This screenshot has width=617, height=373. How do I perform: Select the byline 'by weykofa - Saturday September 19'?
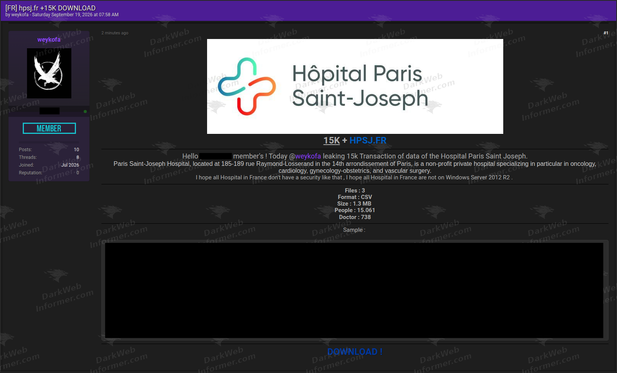[x=62, y=15]
